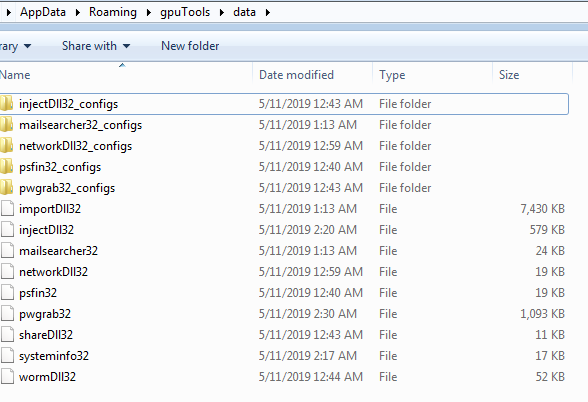Viewport: 588px width, 402px height.
Task: Select the mailsearcher32_configs folder icon
Action: [x=6, y=125]
